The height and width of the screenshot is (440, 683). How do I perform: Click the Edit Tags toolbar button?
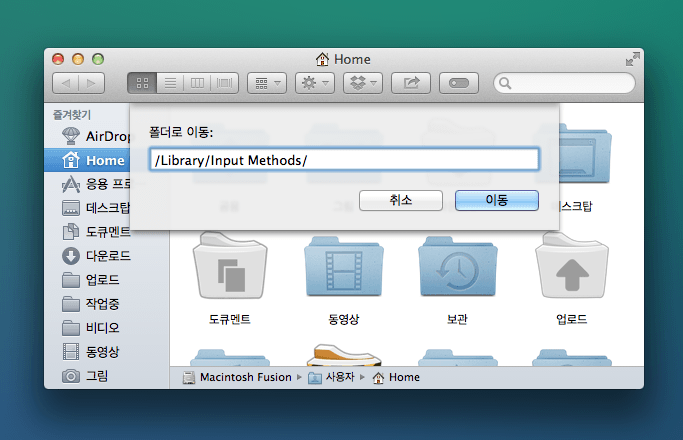click(458, 83)
